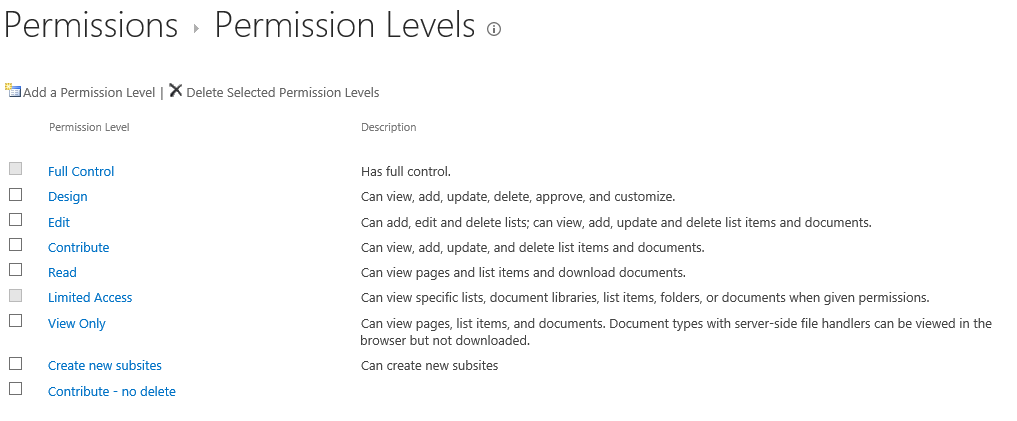1017x421 pixels.
Task: Open the Full Control permission level
Action: click(x=81, y=172)
